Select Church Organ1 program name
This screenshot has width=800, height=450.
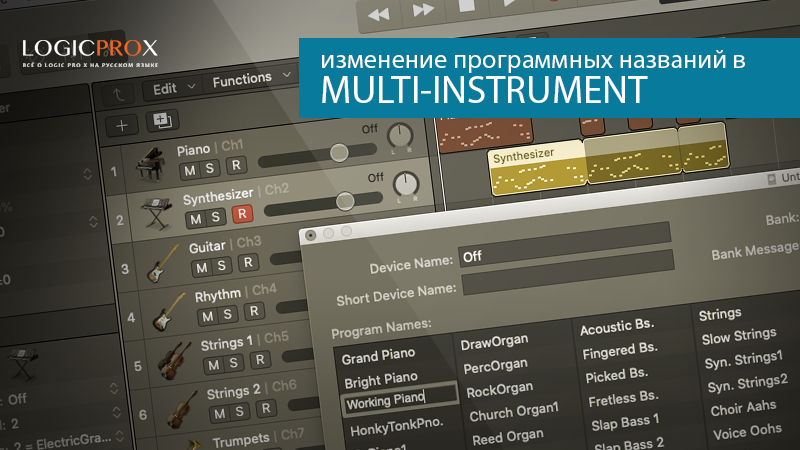coord(514,412)
